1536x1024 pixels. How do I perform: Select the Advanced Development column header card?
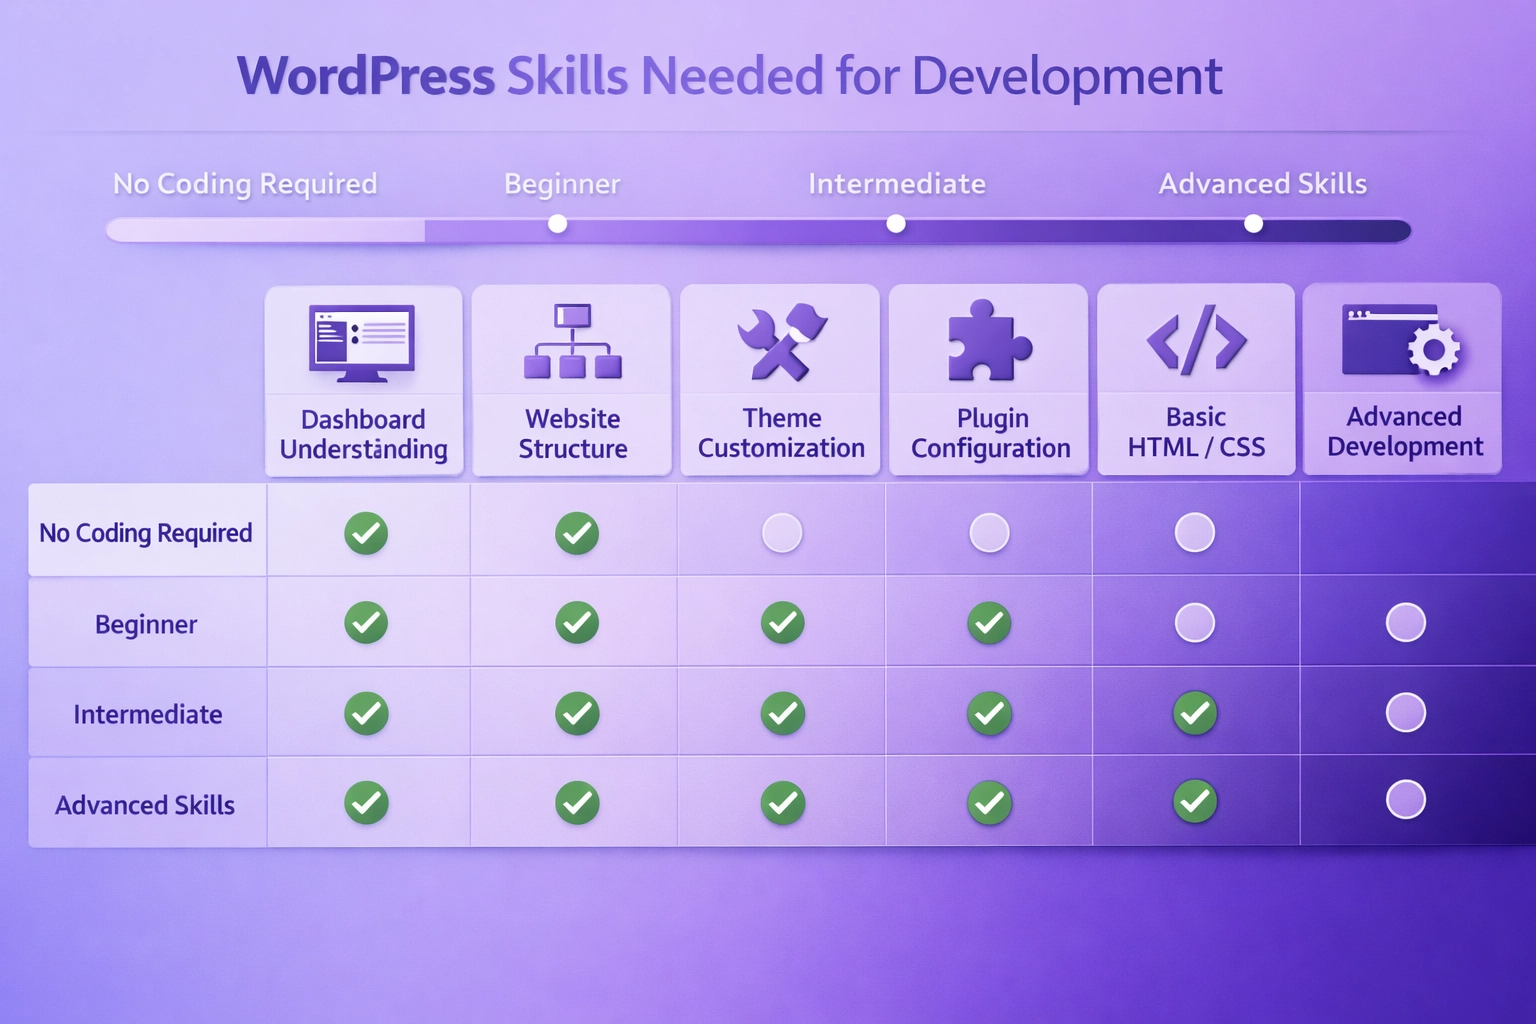1402,380
